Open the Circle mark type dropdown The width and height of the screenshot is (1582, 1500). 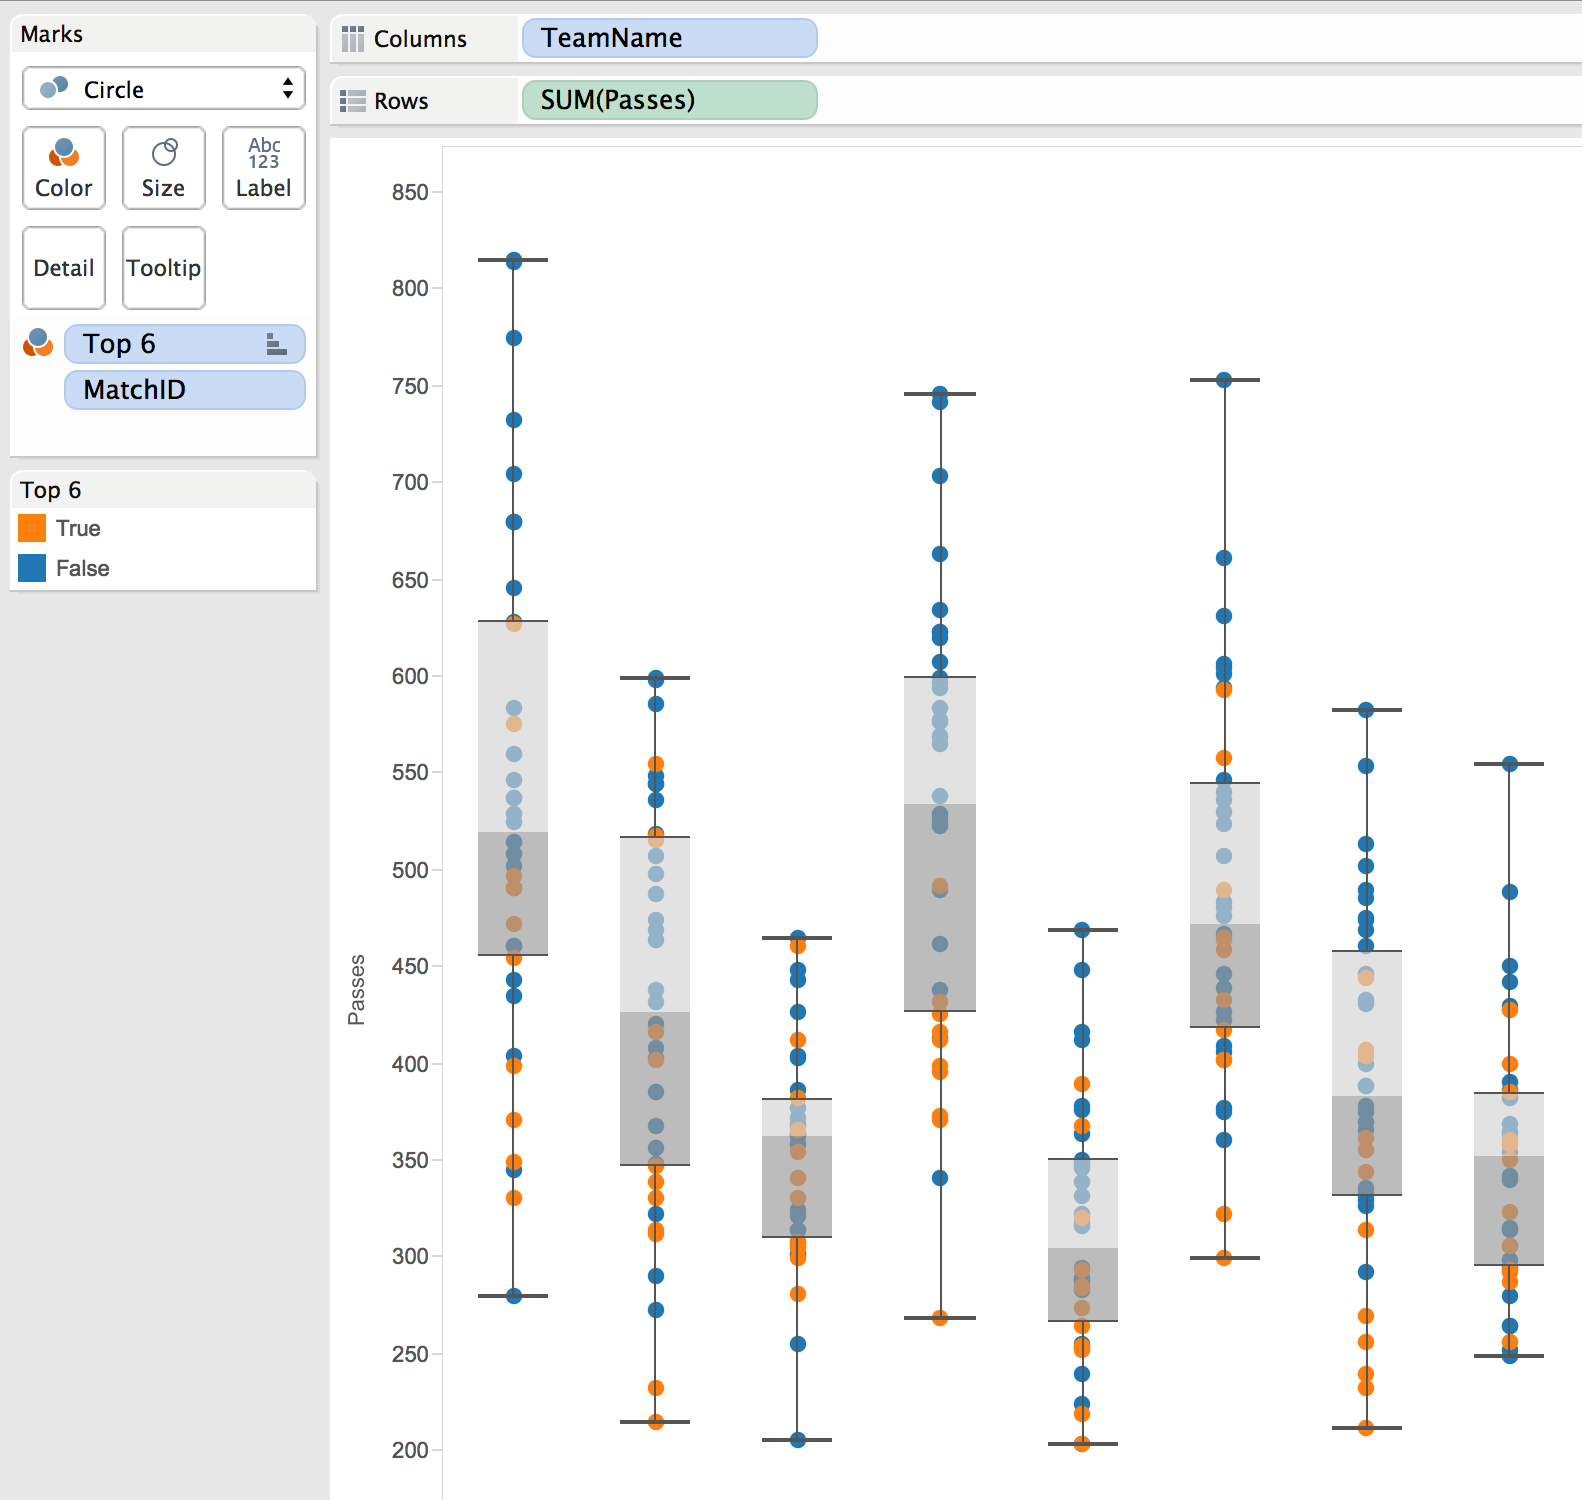click(164, 89)
